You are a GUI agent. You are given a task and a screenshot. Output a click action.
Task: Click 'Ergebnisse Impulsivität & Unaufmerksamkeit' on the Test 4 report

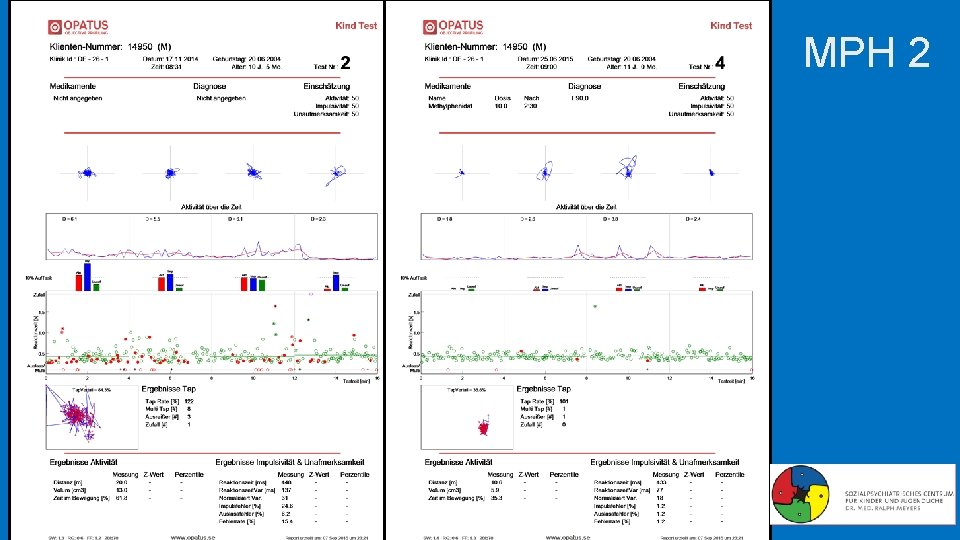pyautogui.click(x=665, y=462)
